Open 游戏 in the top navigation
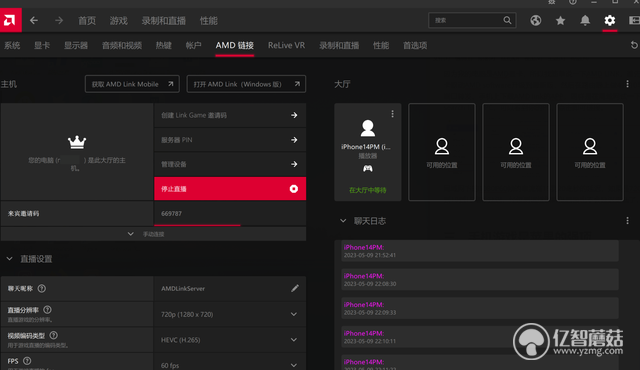Screen dimensions: 640x370 pos(119,20)
